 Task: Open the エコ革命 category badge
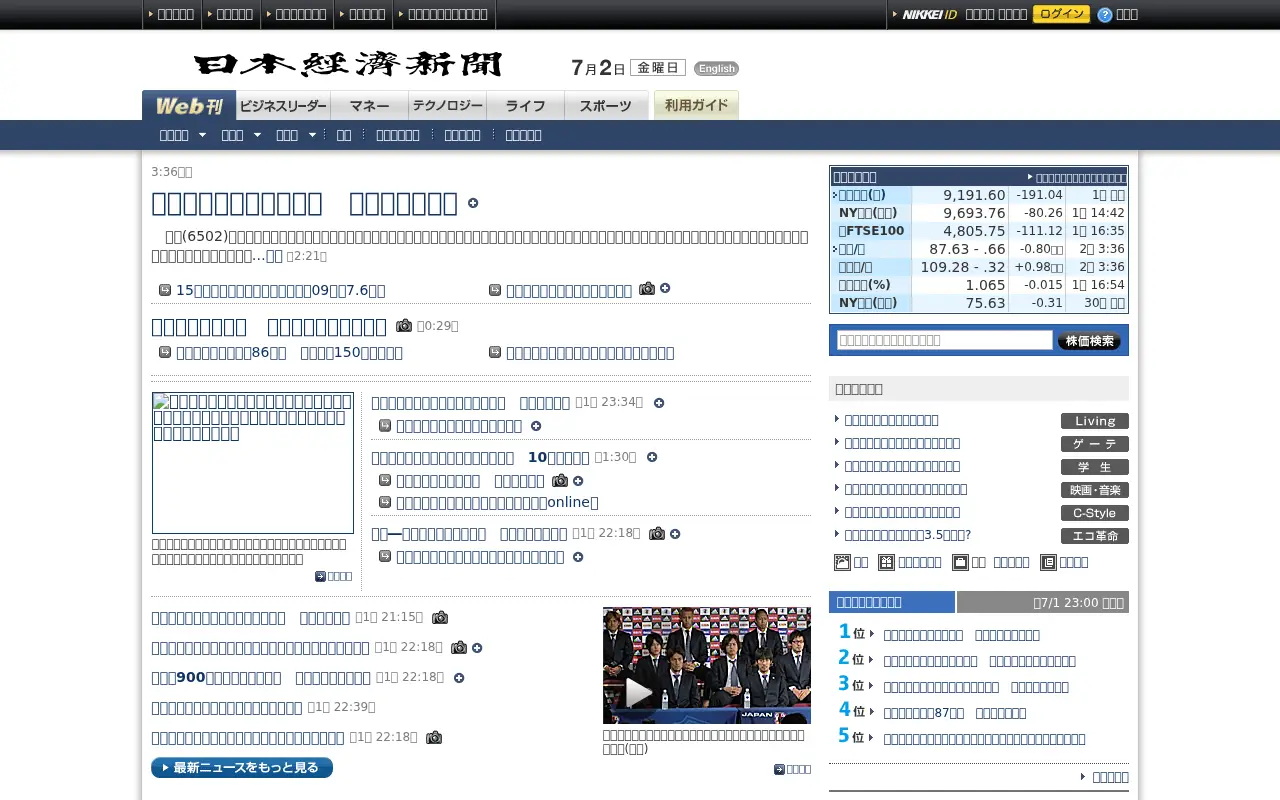(x=1095, y=536)
